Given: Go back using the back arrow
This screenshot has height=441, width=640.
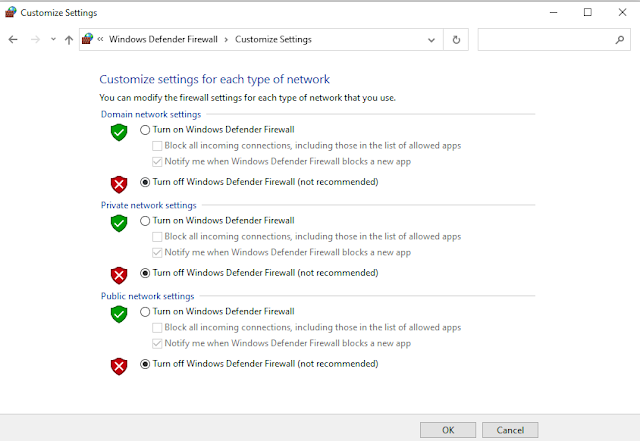Looking at the screenshot, I should tap(13, 40).
